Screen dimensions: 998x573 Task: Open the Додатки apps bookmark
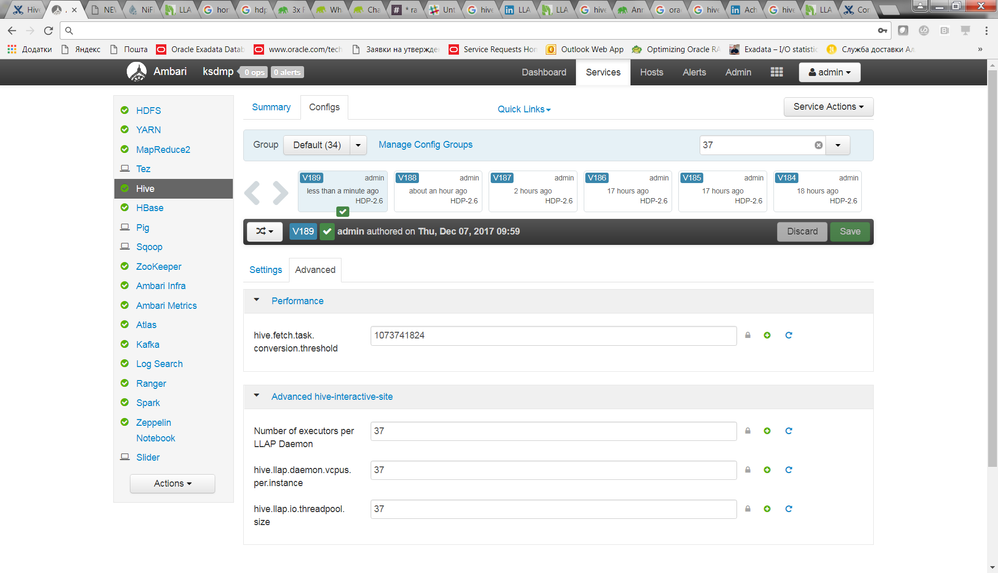29,49
